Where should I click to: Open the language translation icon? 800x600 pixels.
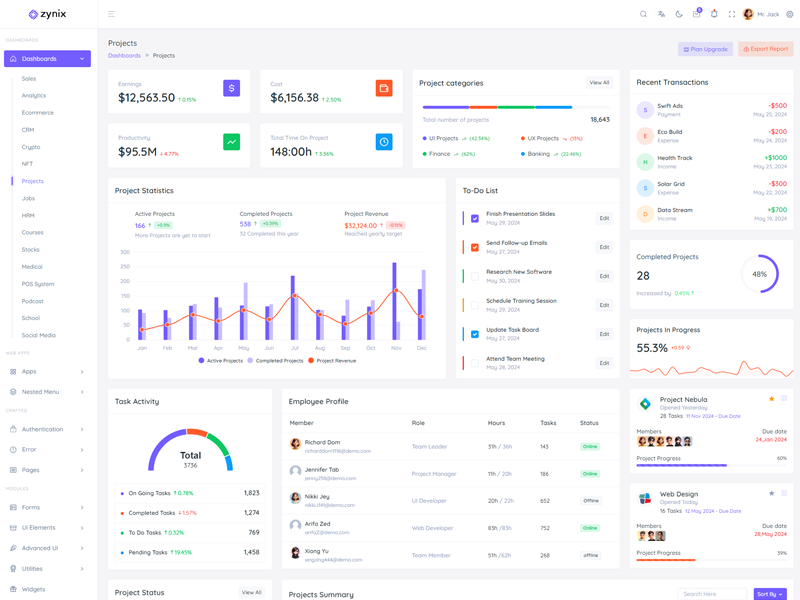(661, 14)
